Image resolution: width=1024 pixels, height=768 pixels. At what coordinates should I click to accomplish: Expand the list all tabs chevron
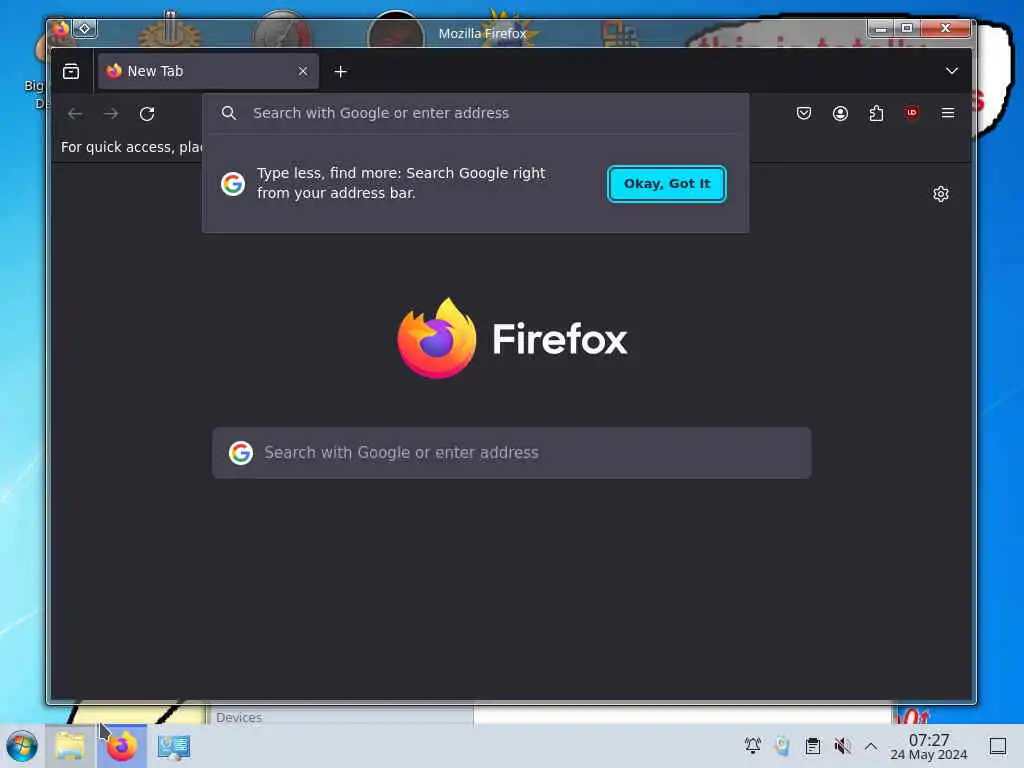pyautogui.click(x=952, y=71)
